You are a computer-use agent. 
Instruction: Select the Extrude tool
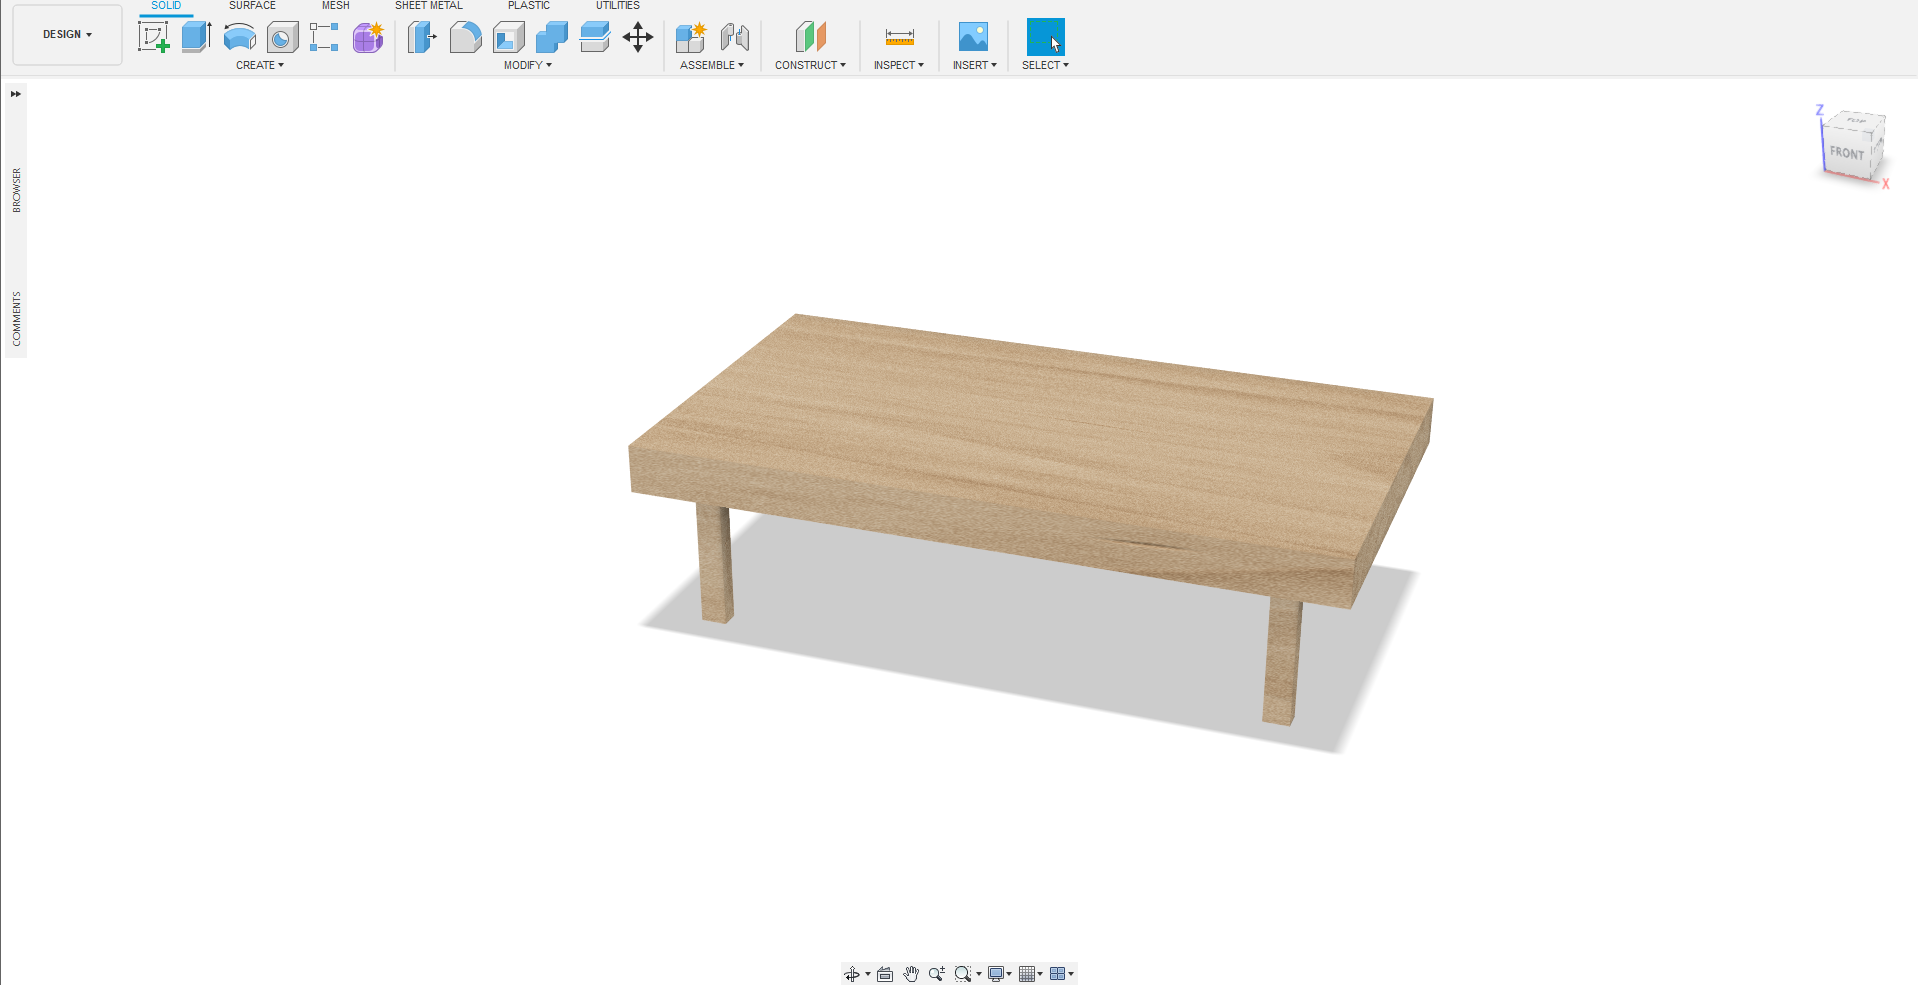click(194, 37)
